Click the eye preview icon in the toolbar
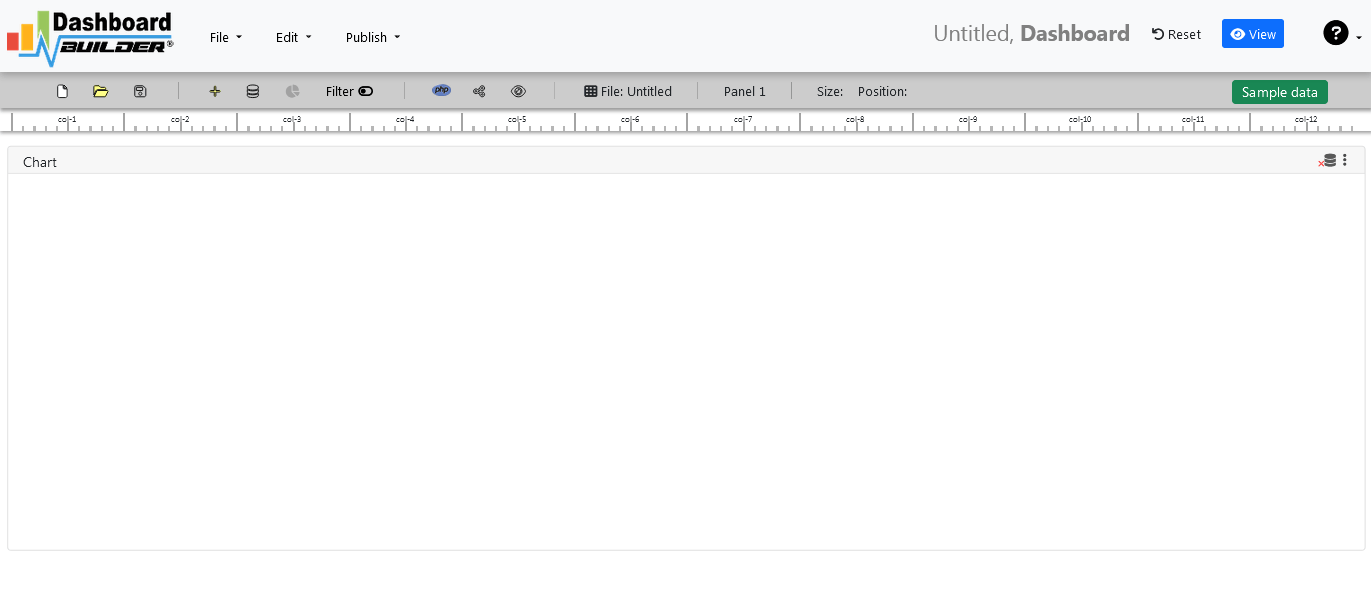This screenshot has width=1371, height=598. tap(518, 91)
